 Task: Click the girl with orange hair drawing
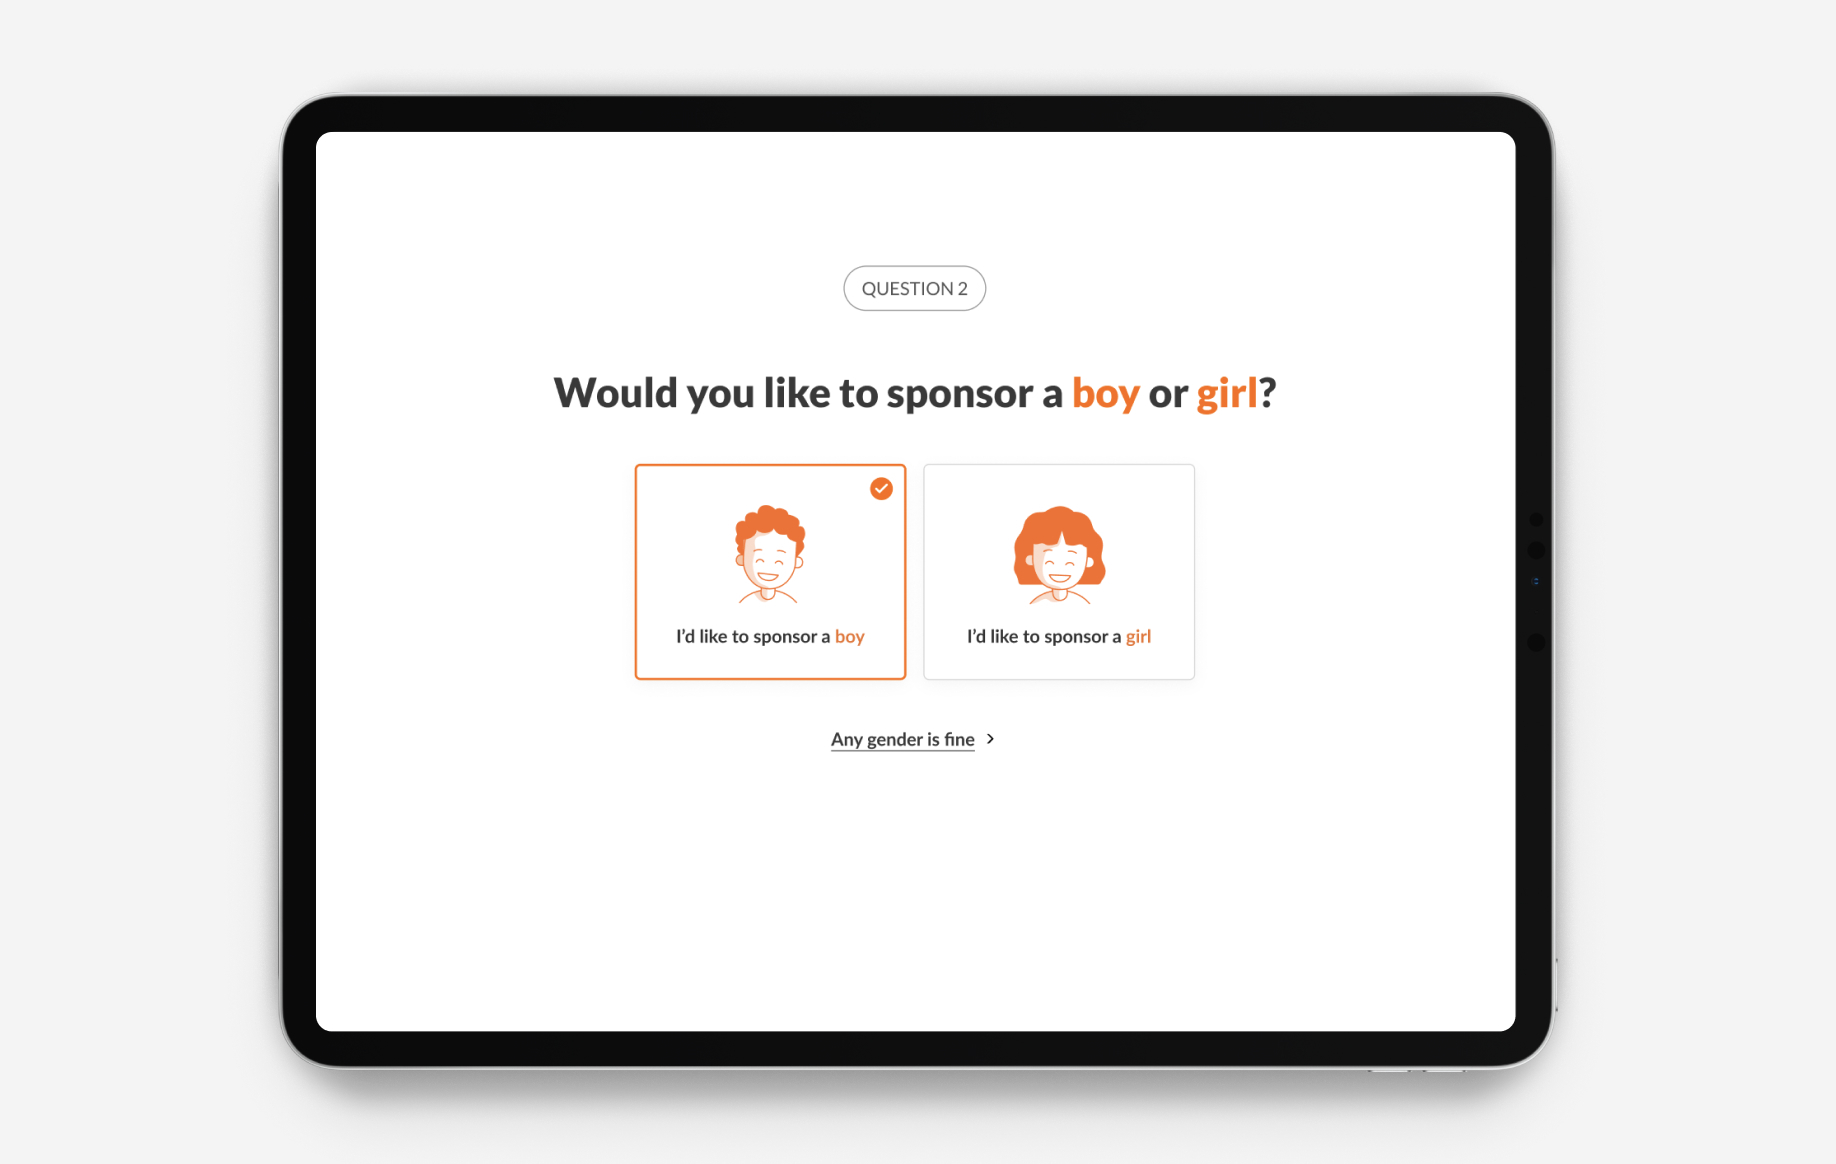click(1059, 557)
